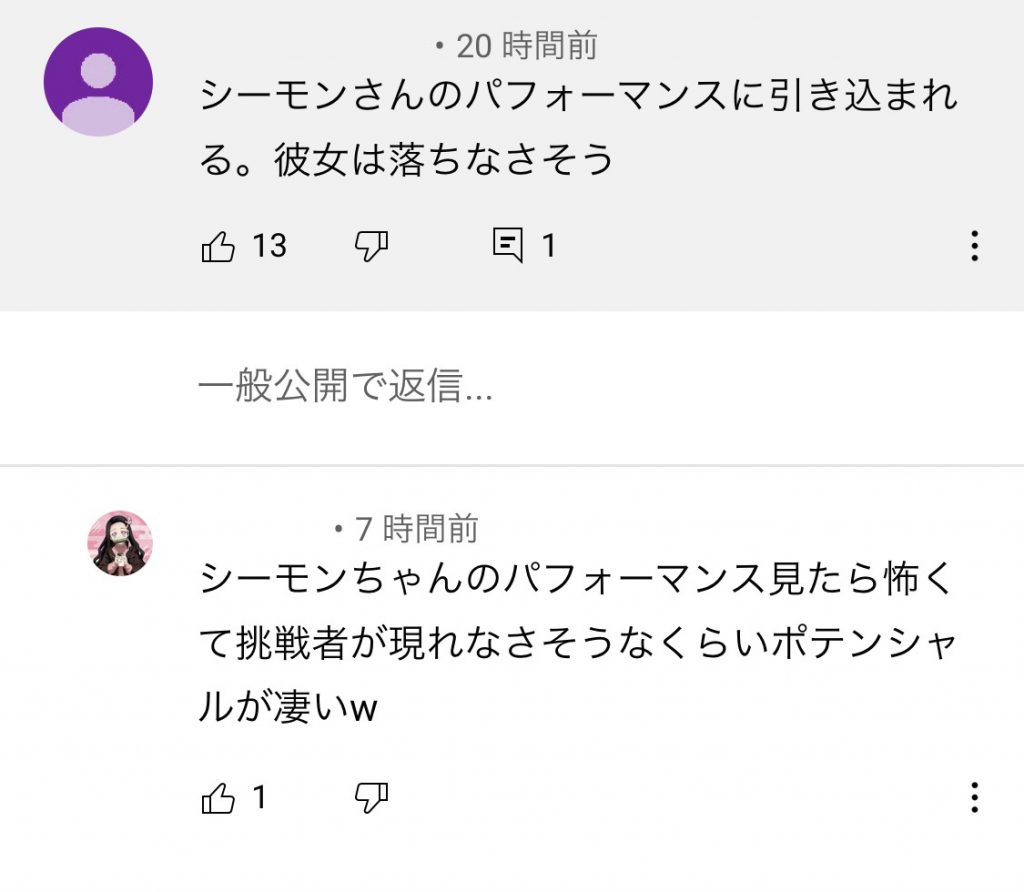Screen dimensions: 1024x892
Task: Thumbs-down the シーモンちゃん comment
Action: coord(372,797)
